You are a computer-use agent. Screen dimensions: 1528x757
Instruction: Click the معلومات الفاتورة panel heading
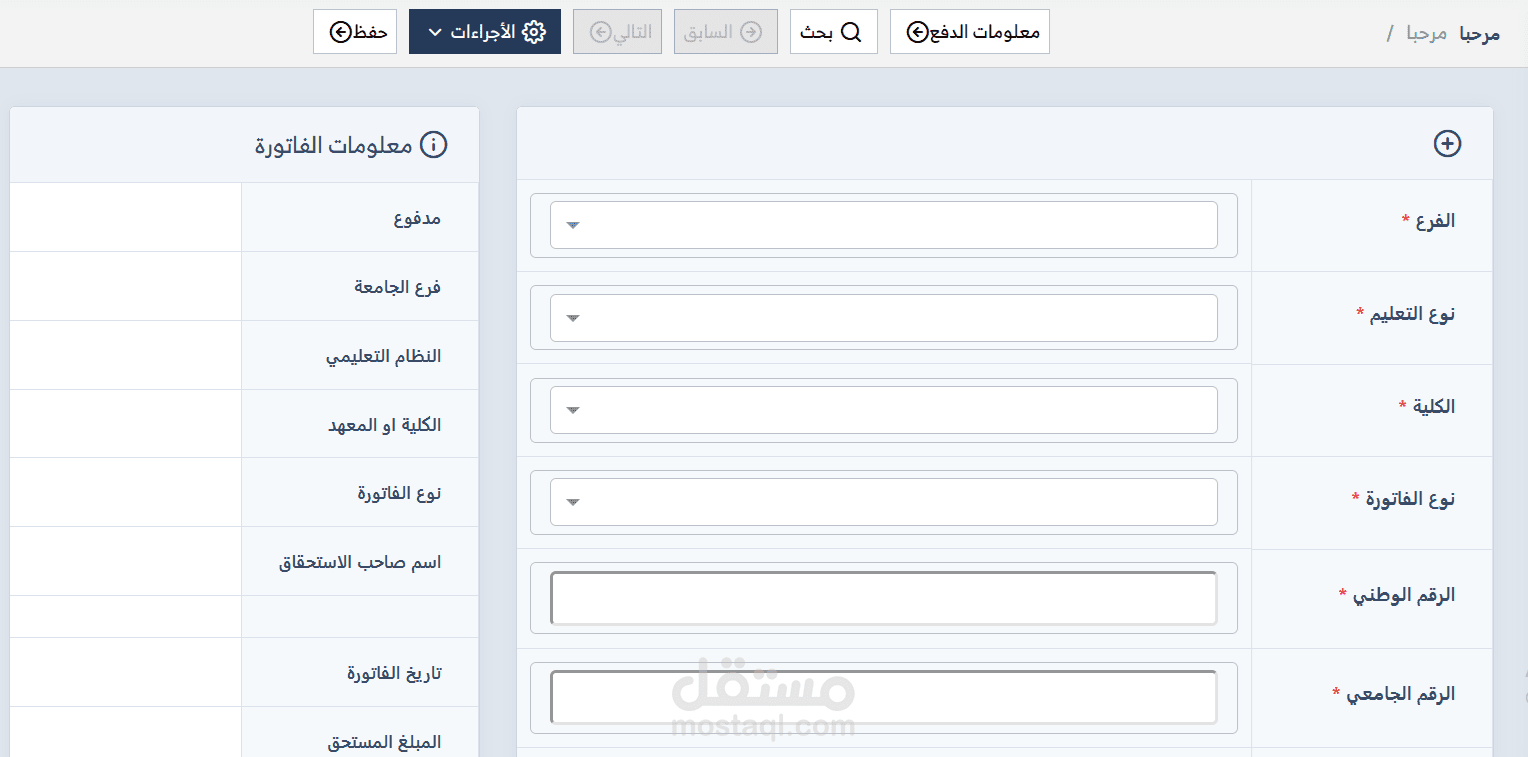(334, 145)
